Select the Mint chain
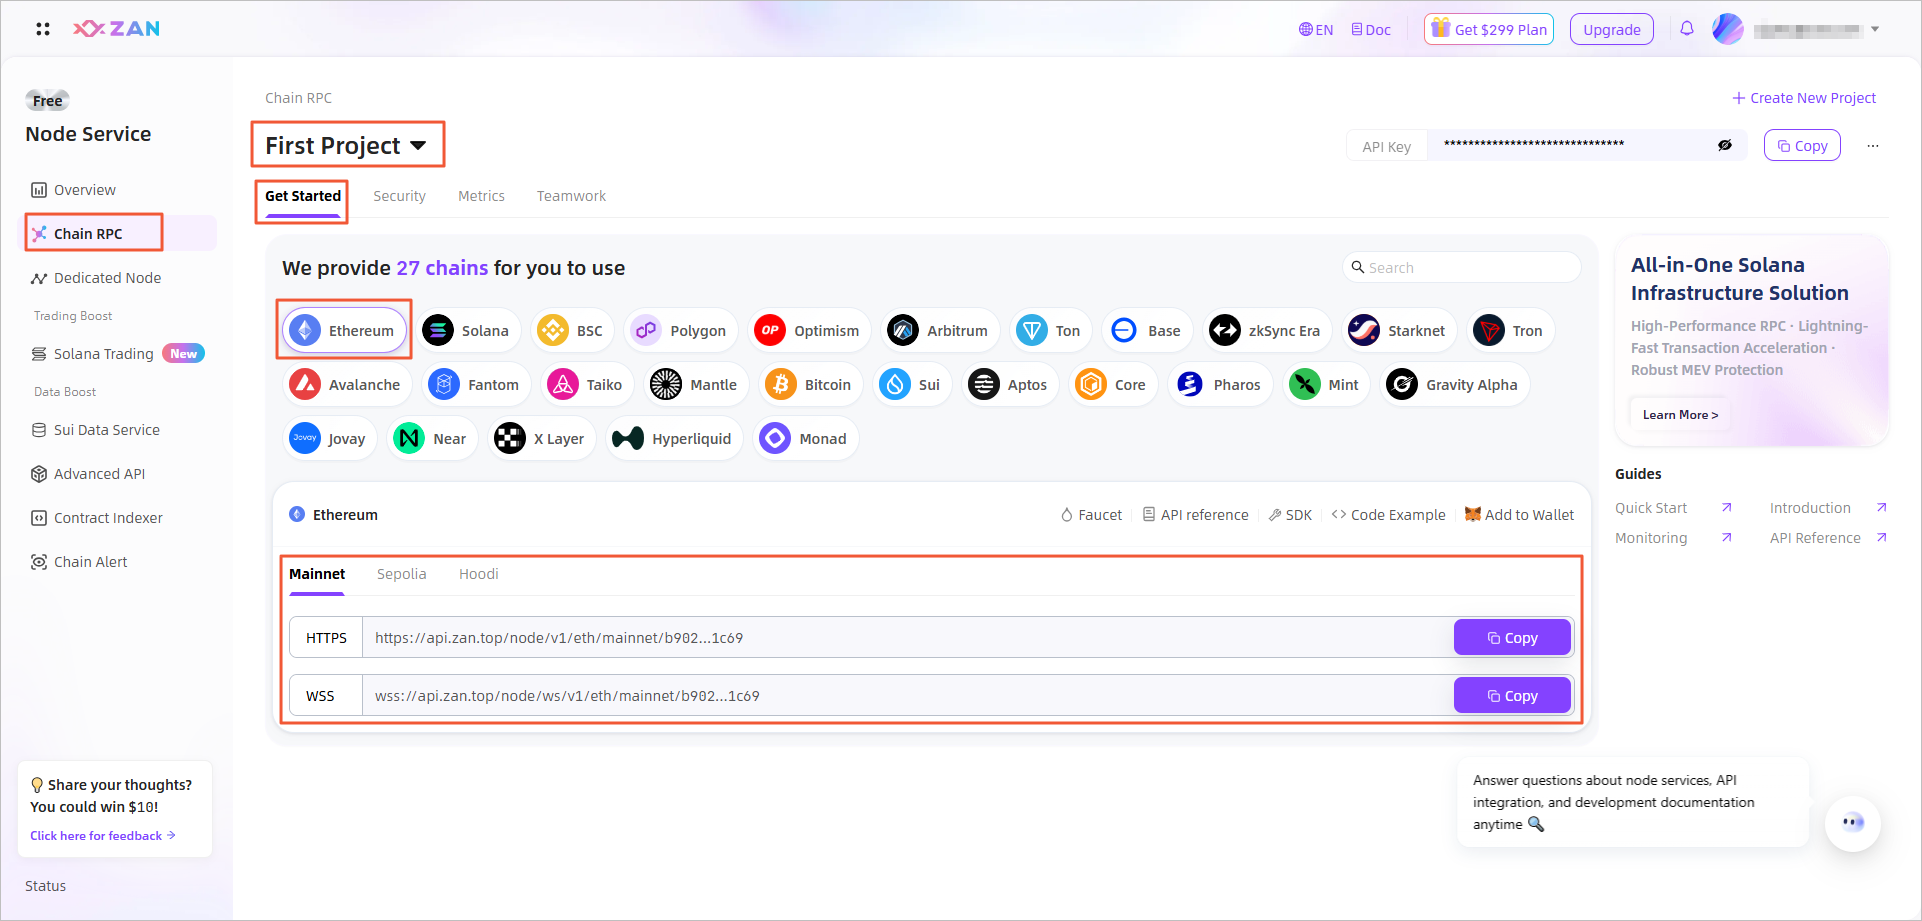This screenshot has width=1922, height=921. (1326, 385)
